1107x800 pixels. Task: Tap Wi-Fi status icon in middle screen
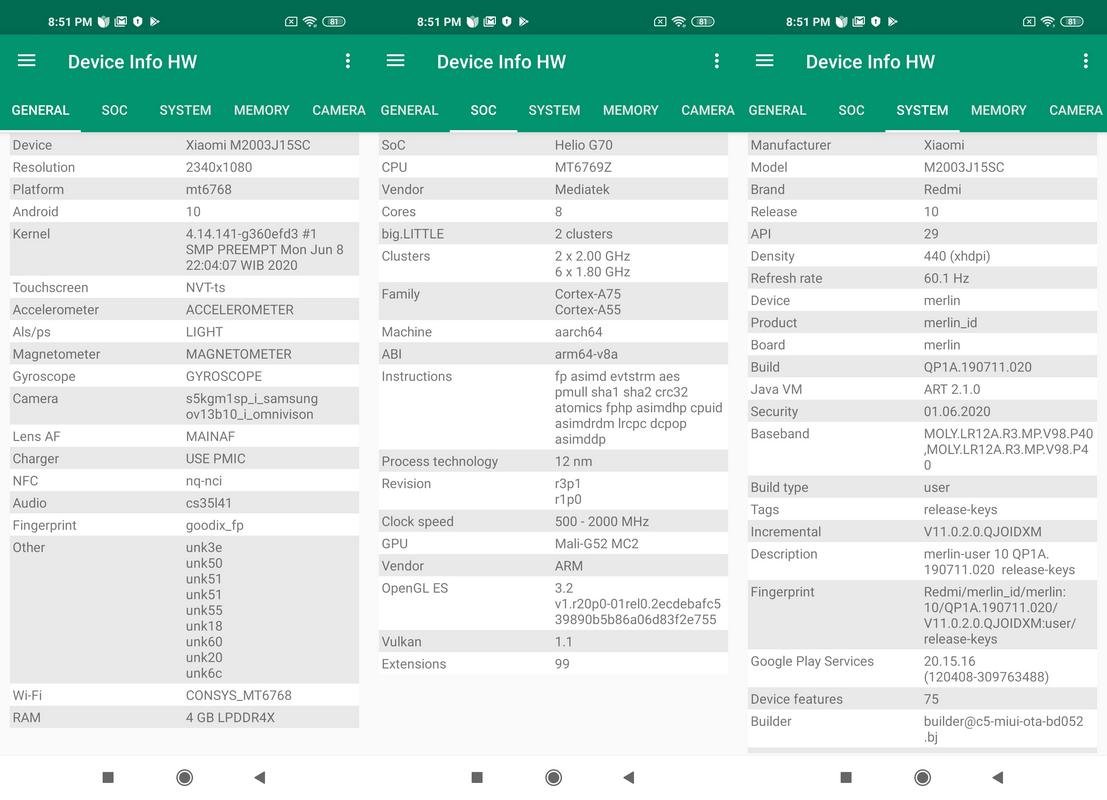[x=679, y=21]
